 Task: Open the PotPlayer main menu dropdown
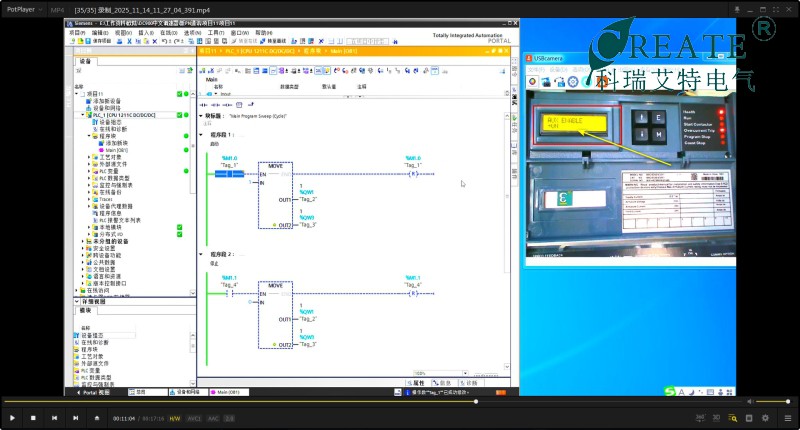point(24,10)
